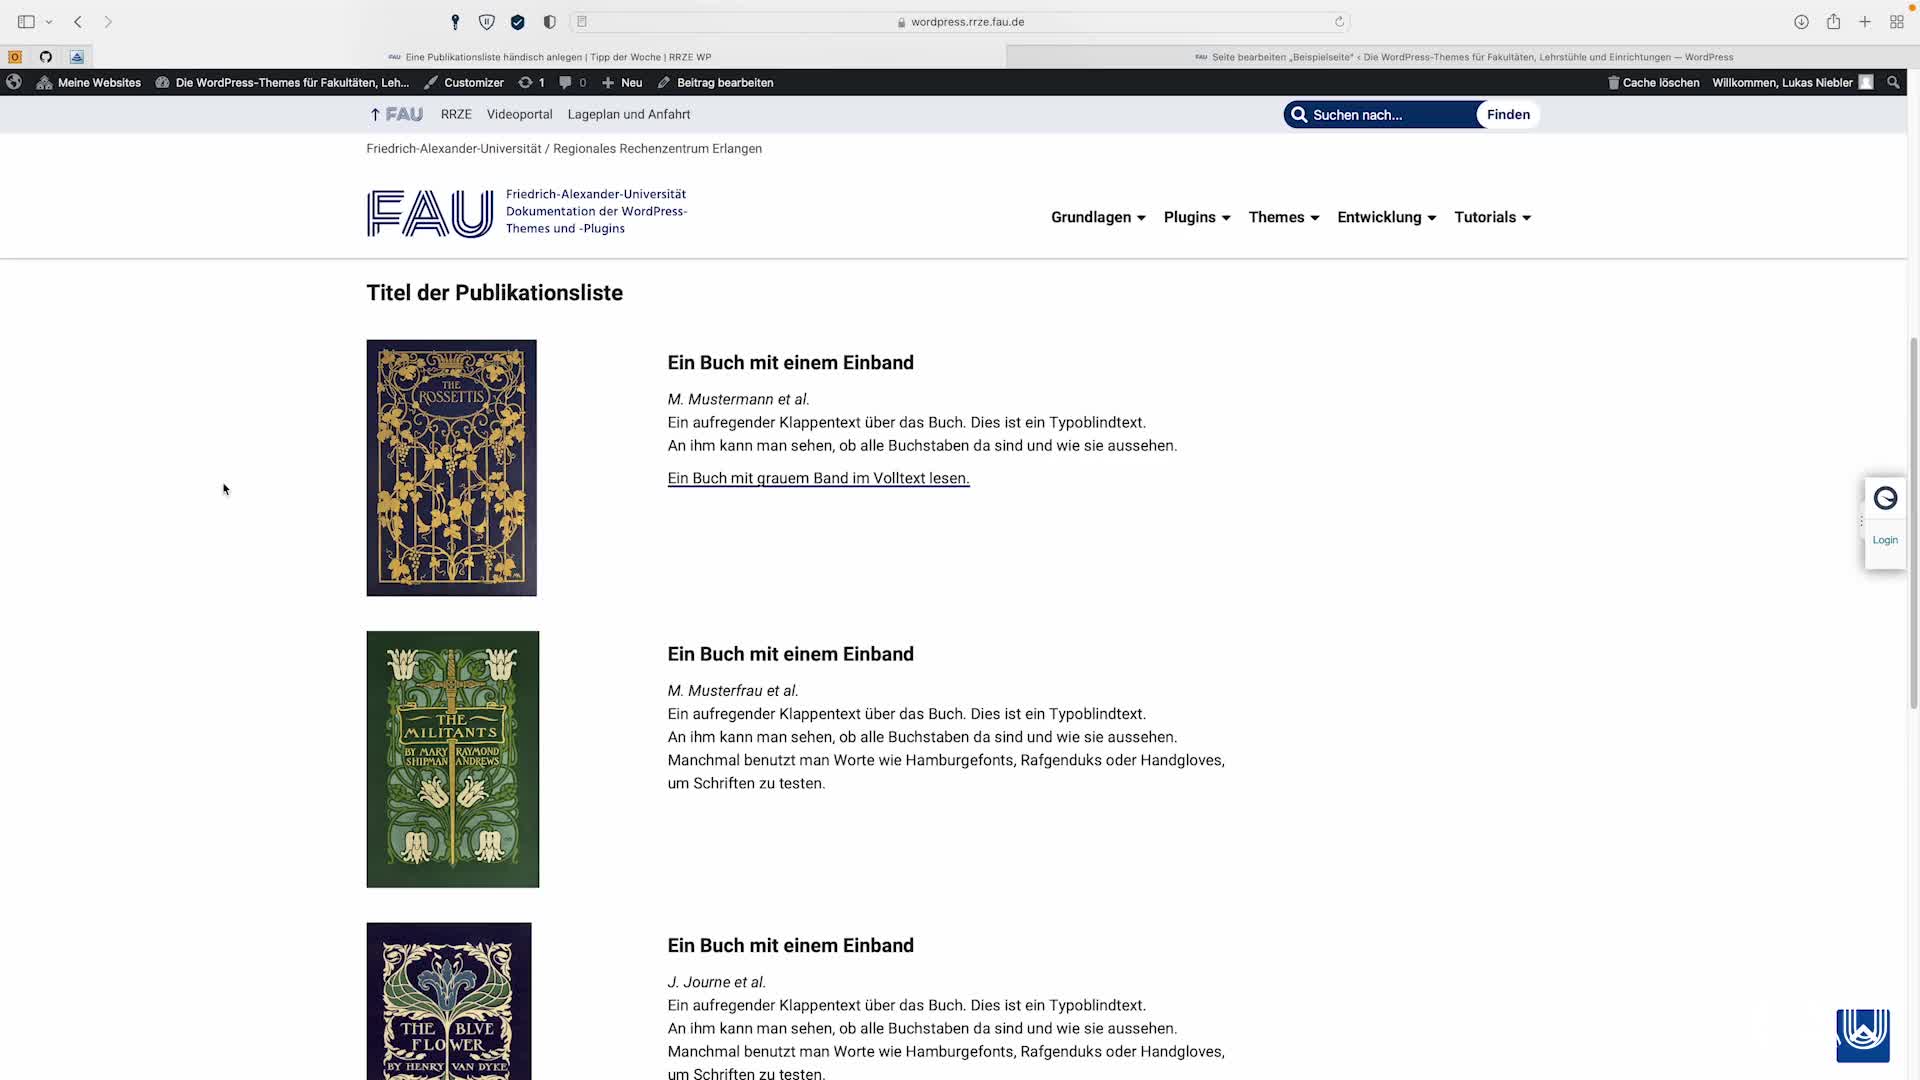Open Meine Websites in the admin bar
Viewport: 1920px width, 1080px height.
pos(98,82)
